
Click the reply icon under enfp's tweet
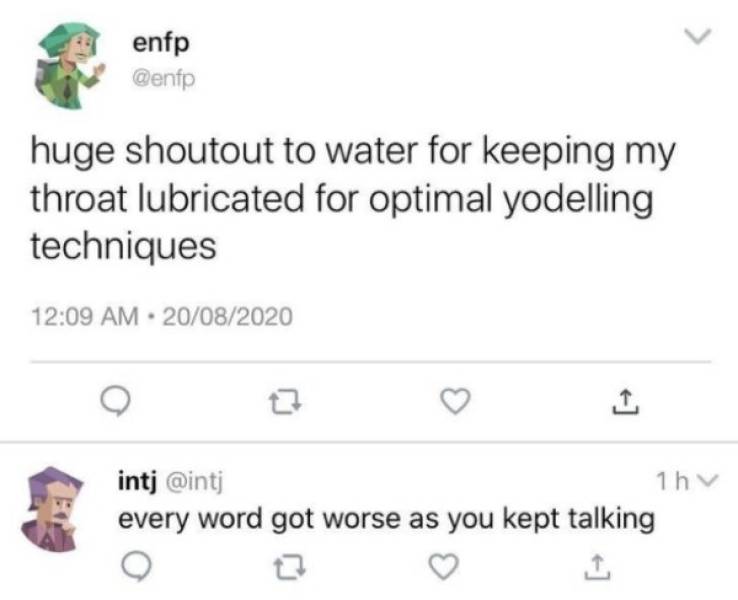(x=115, y=401)
